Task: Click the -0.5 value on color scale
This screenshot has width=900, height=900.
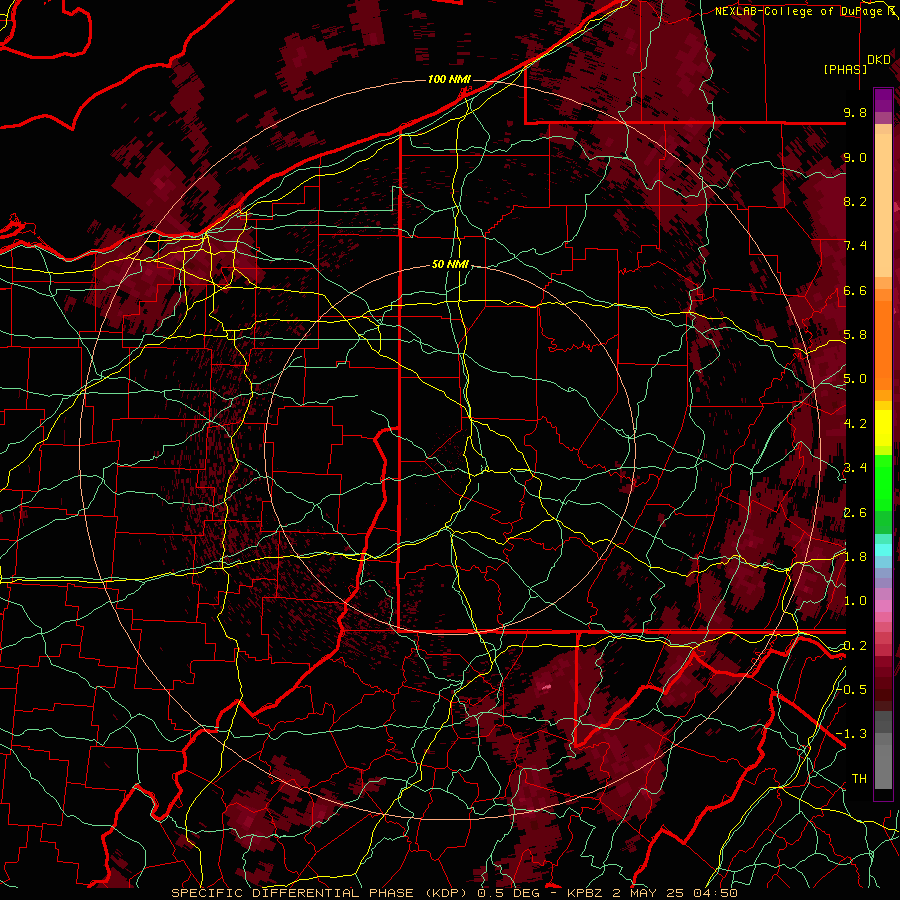Action: 852,689
